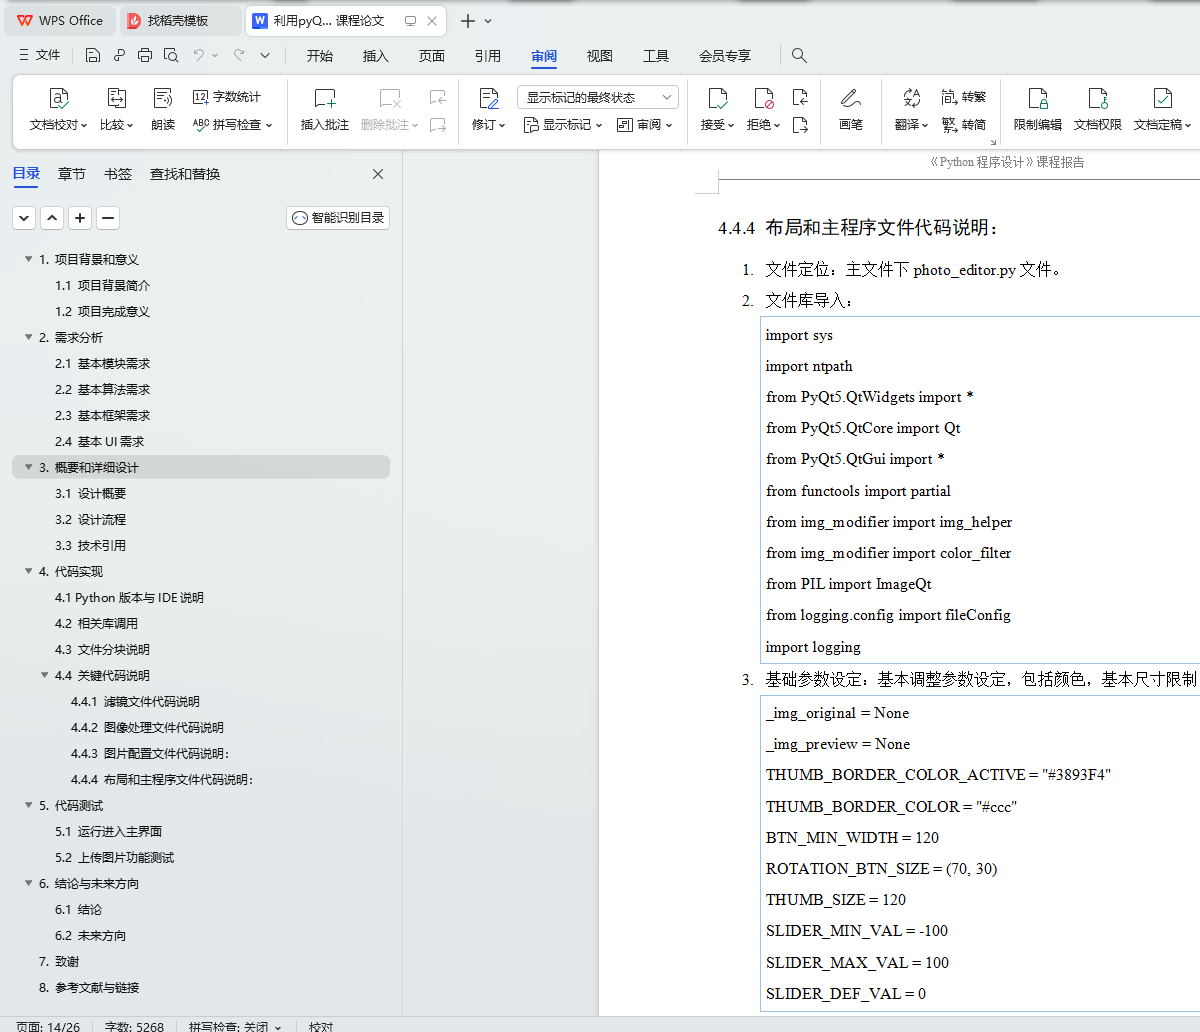Open 拼写检查: 关闭 status bar dropdown
The width and height of the screenshot is (1200, 1032).
235,1025
